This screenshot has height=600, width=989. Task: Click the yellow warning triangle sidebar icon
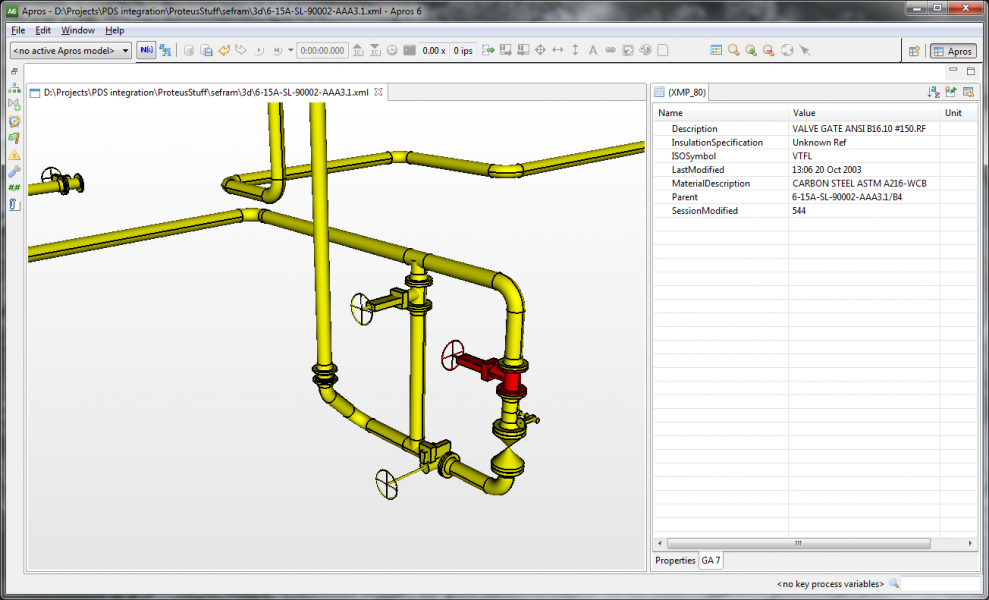click(x=14, y=155)
